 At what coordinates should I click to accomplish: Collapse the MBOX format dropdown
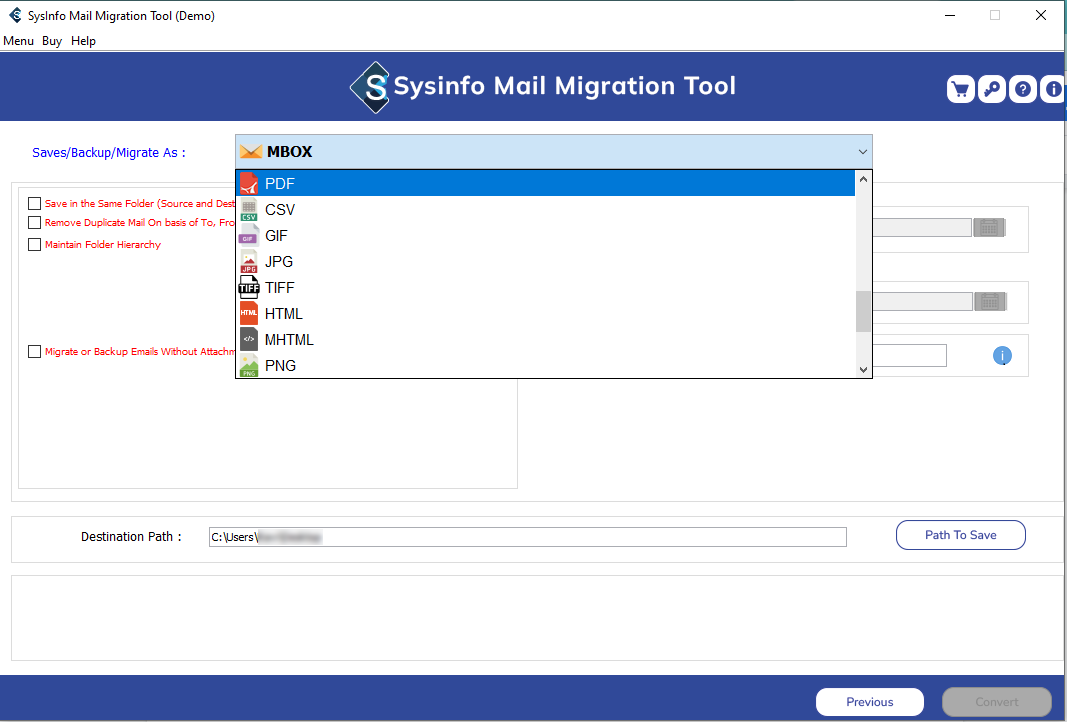(862, 152)
